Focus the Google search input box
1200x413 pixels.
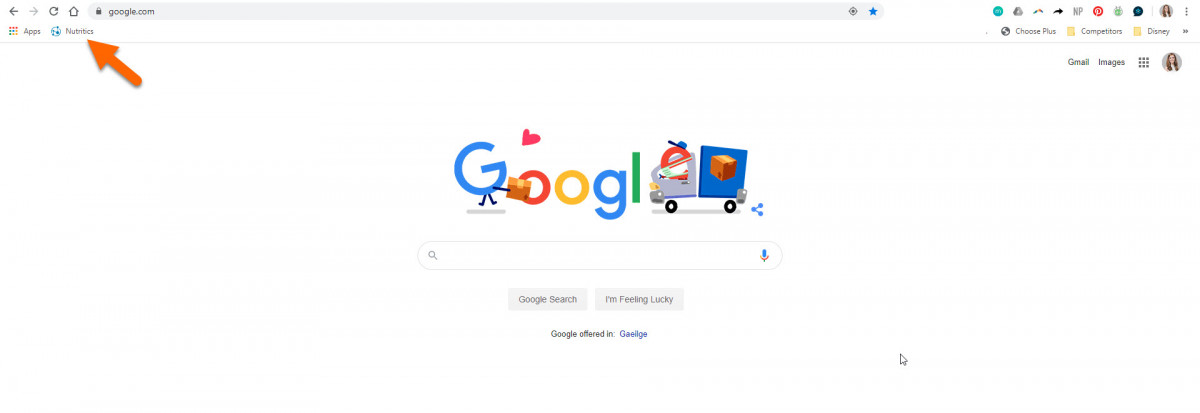pyautogui.click(x=600, y=256)
